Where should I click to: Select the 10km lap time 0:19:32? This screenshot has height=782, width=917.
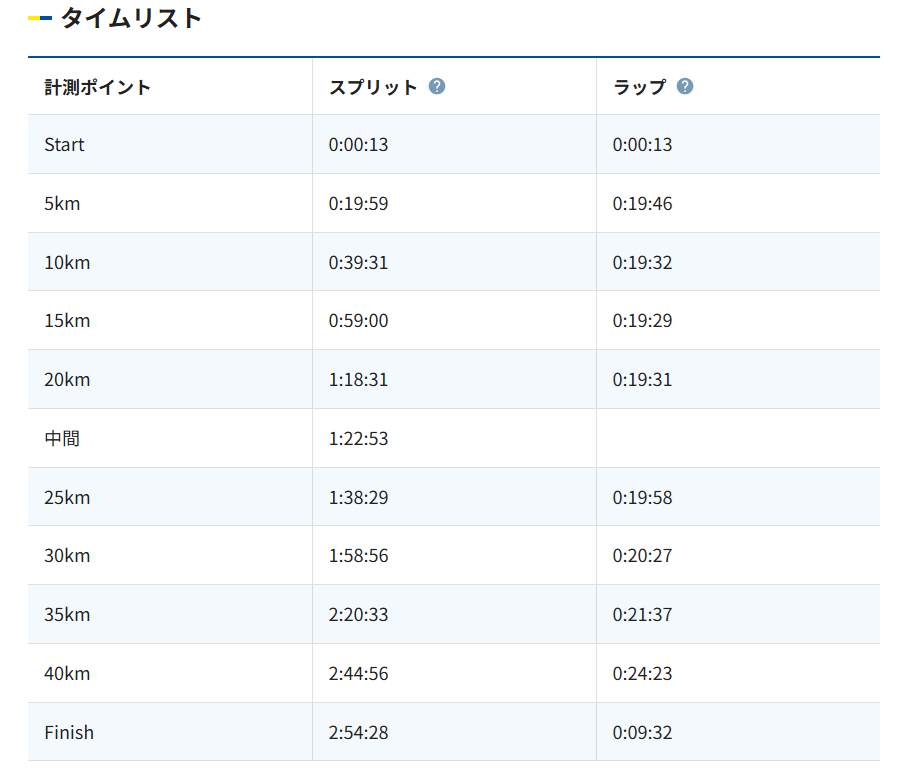(642, 263)
